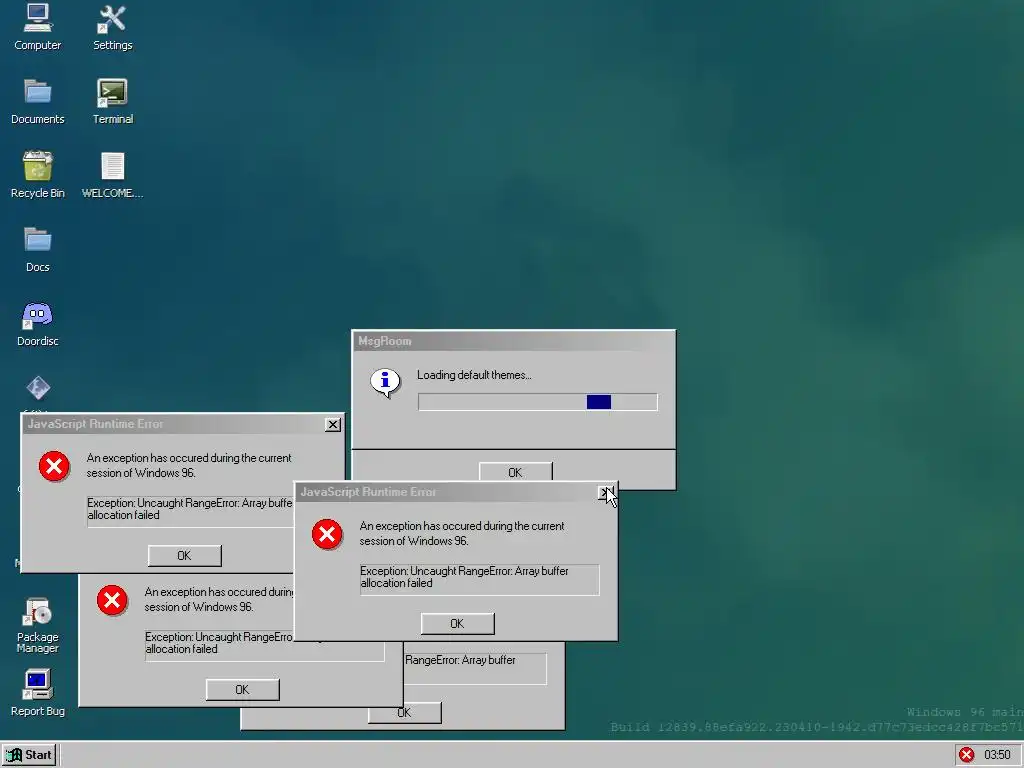
Task: Select the blue diamond desktop icon below Doordisc
Action: 38,388
